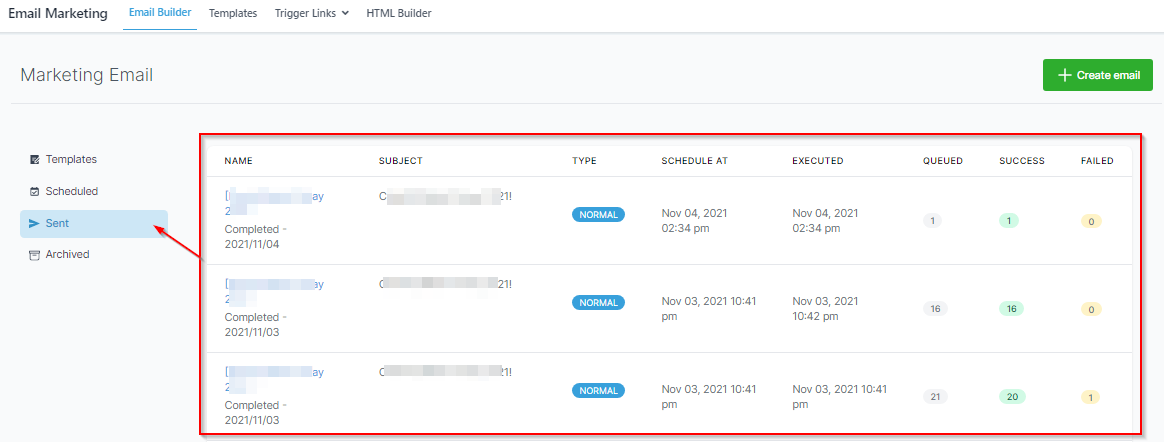Click the failed count badge showing 1
Viewport: 1164px width, 442px height.
1091,397
